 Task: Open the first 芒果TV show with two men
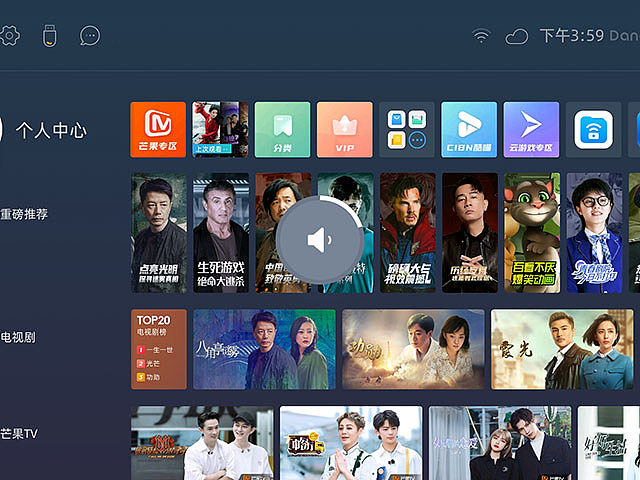click(x=202, y=443)
